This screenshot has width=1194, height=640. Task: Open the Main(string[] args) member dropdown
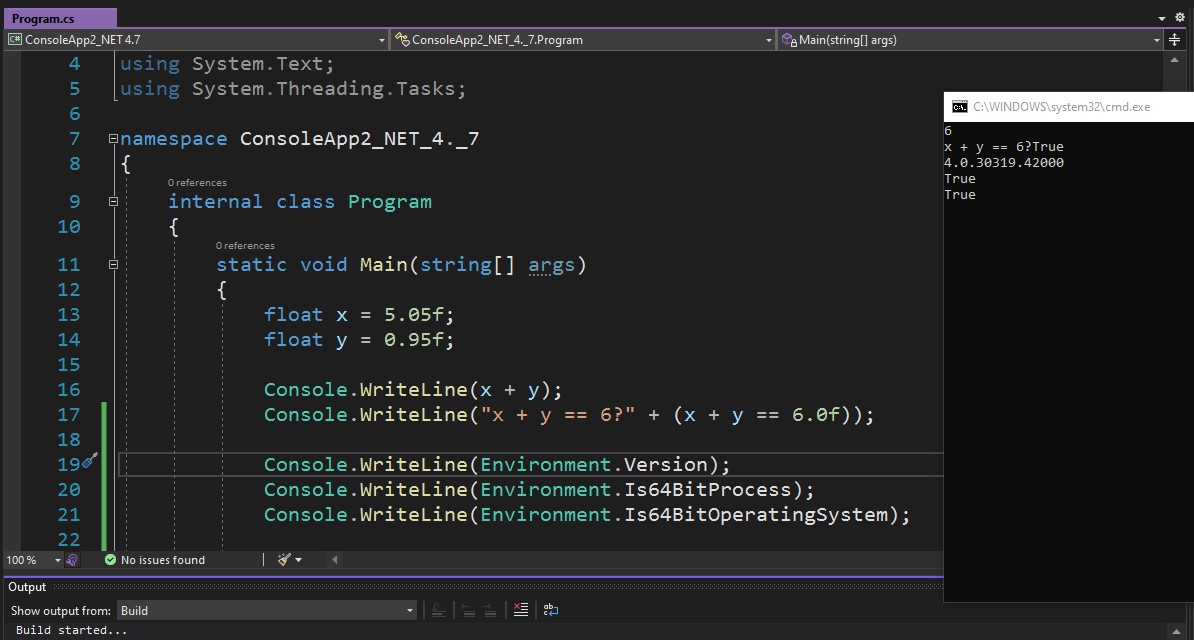point(971,40)
